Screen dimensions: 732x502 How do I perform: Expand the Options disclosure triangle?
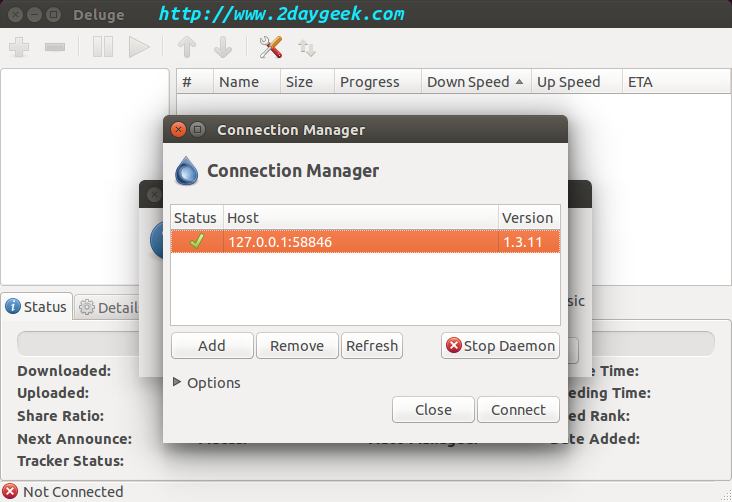coord(178,382)
